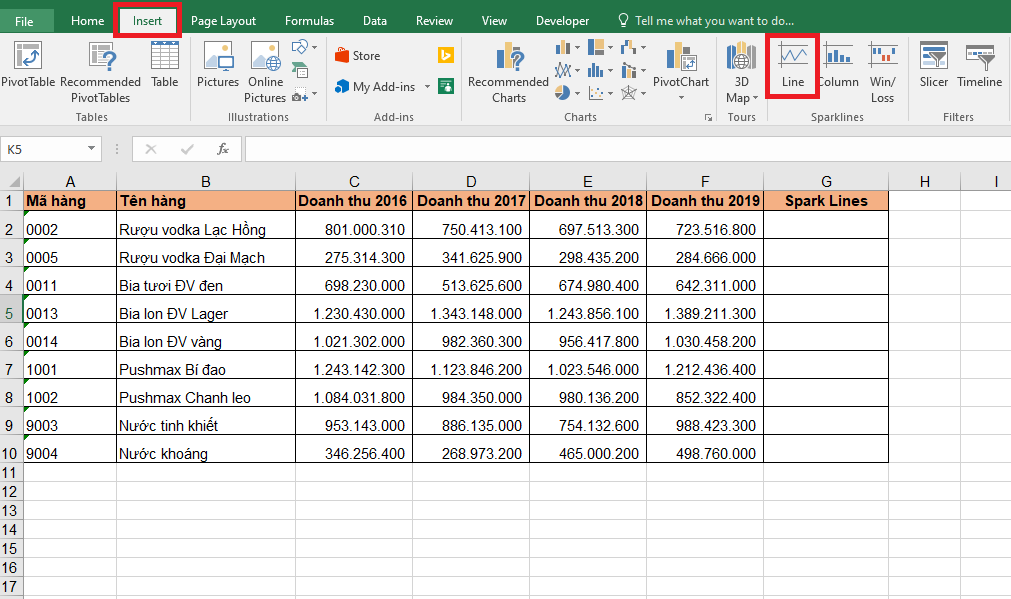The height and width of the screenshot is (599, 1011).
Task: Insert a Column sparkline
Action: [x=838, y=65]
